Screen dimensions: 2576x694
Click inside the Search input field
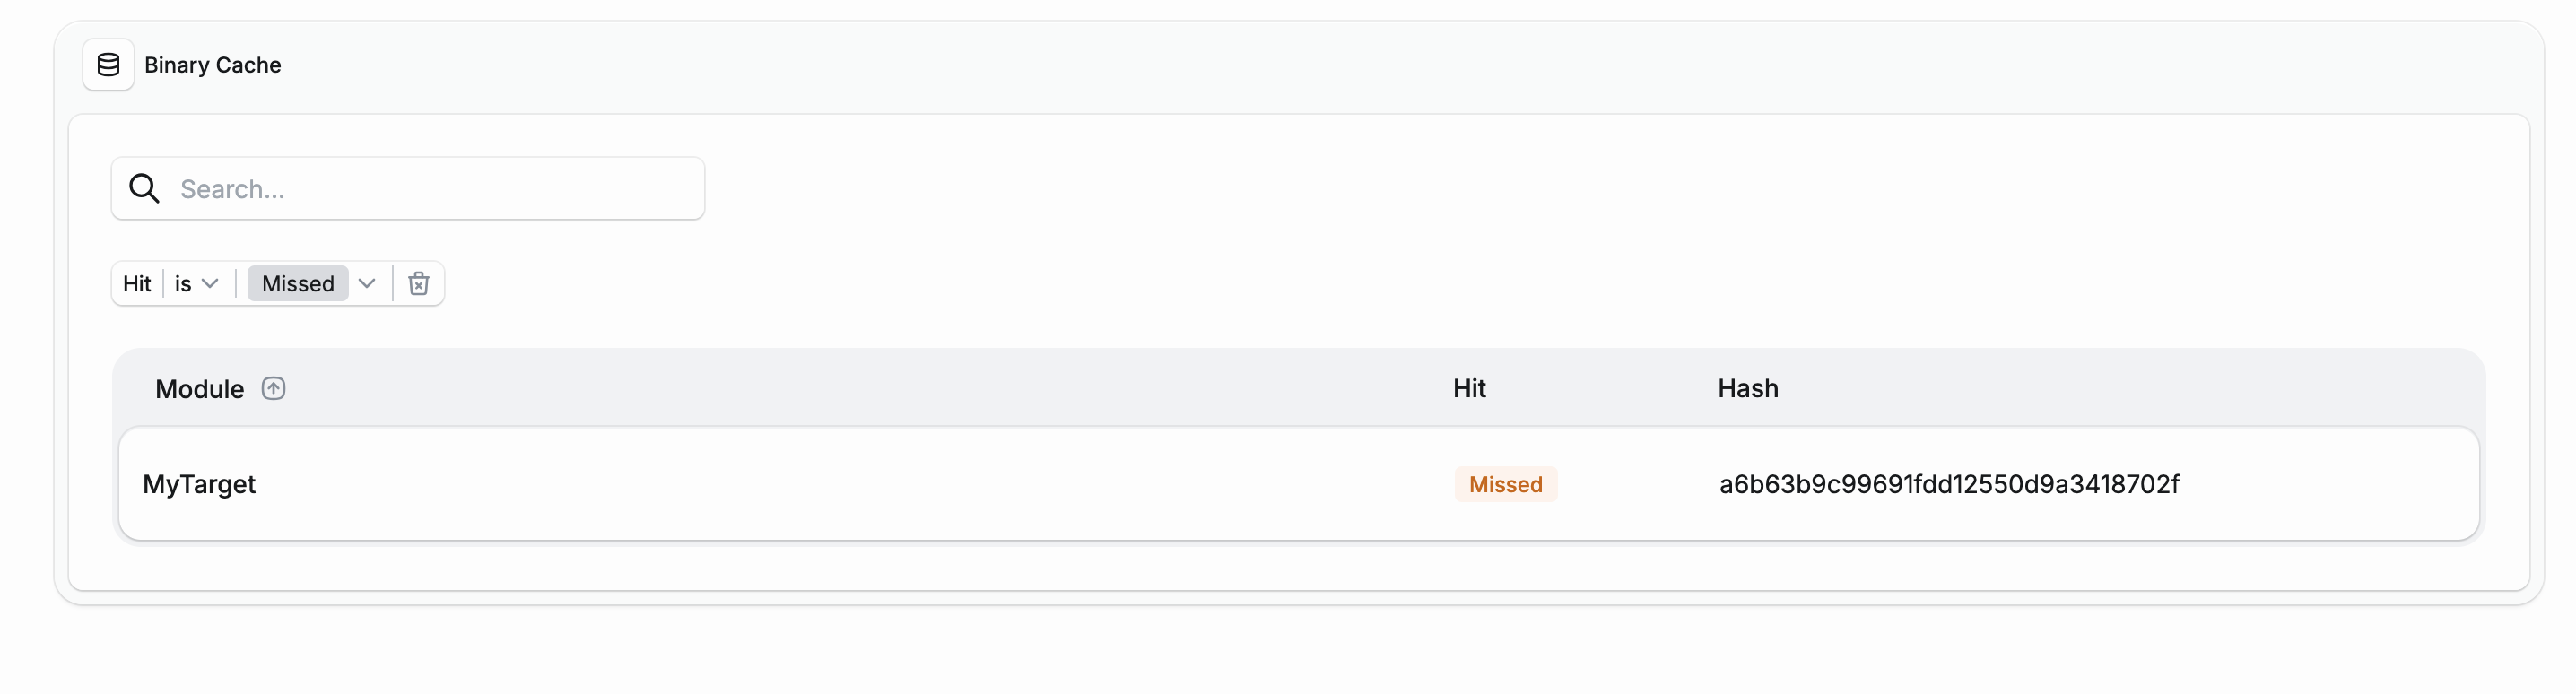(x=400, y=188)
